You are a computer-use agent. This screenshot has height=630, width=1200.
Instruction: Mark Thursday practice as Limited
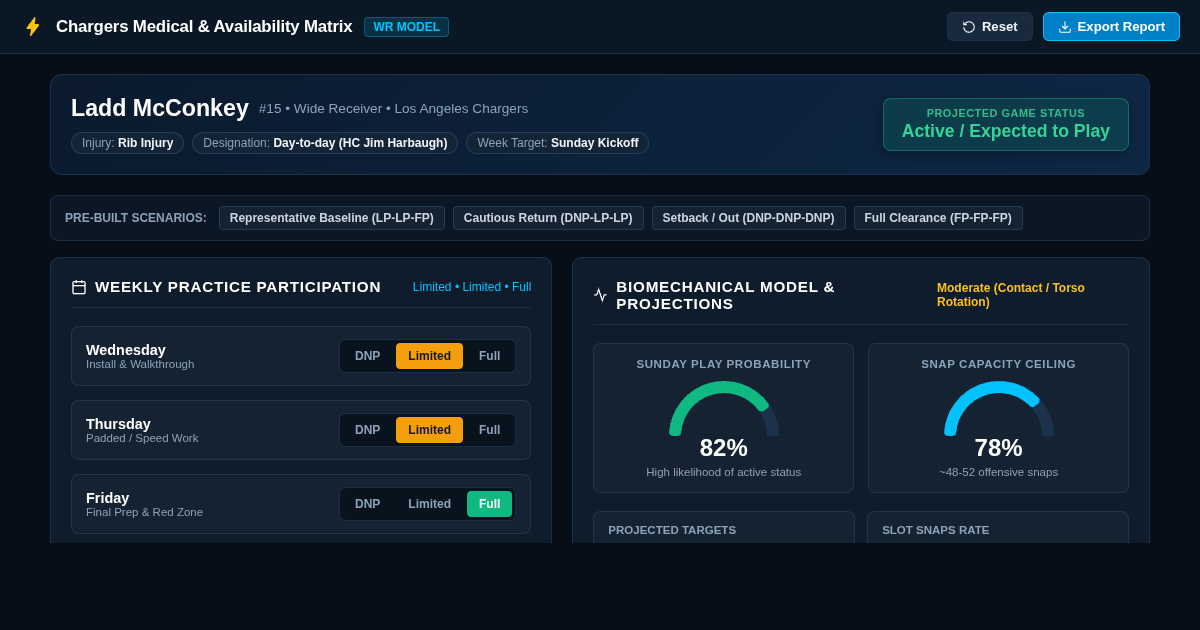(x=429, y=430)
